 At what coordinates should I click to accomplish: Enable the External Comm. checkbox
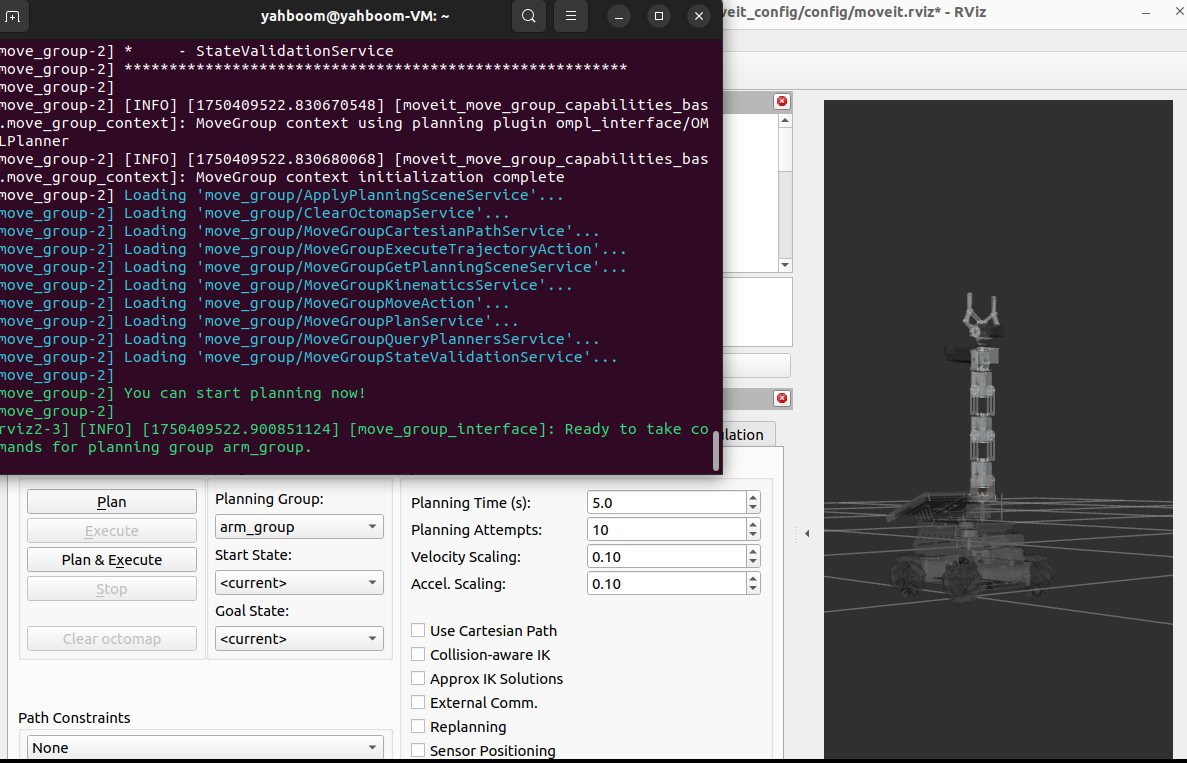tap(418, 702)
